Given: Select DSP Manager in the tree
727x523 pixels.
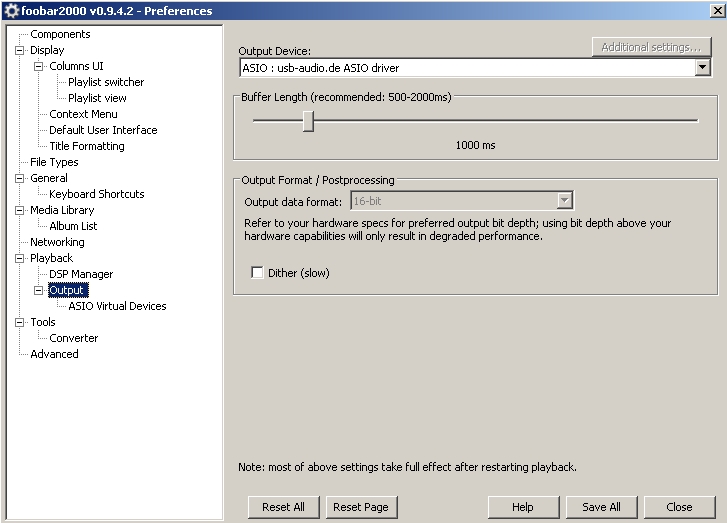Looking at the screenshot, I should click(81, 274).
